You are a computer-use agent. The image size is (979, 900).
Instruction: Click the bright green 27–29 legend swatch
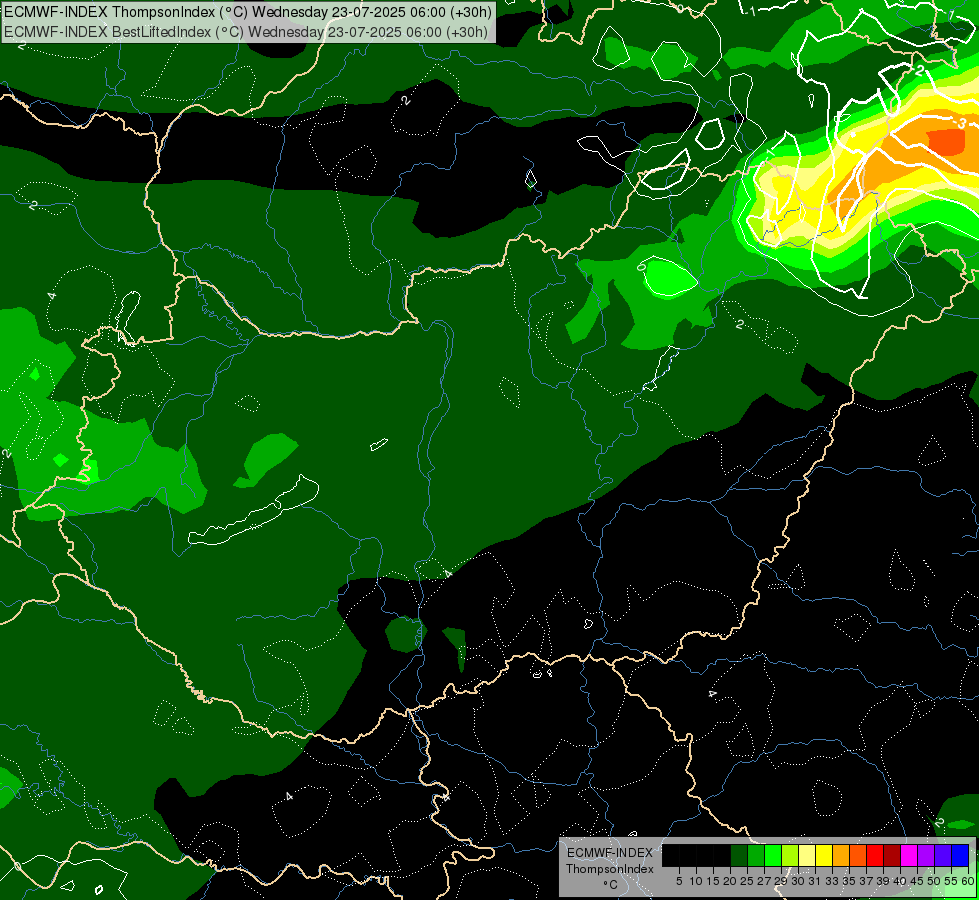(x=773, y=855)
